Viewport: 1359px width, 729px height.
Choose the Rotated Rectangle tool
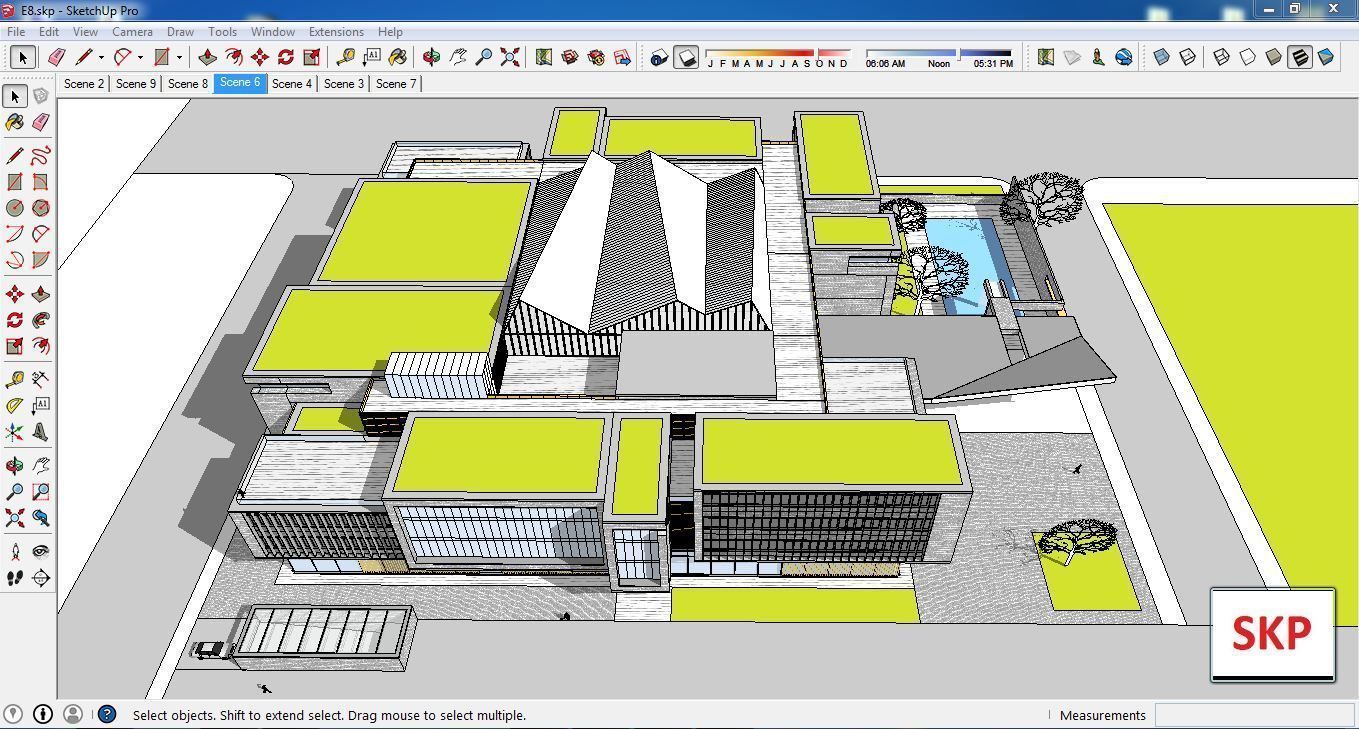point(41,182)
